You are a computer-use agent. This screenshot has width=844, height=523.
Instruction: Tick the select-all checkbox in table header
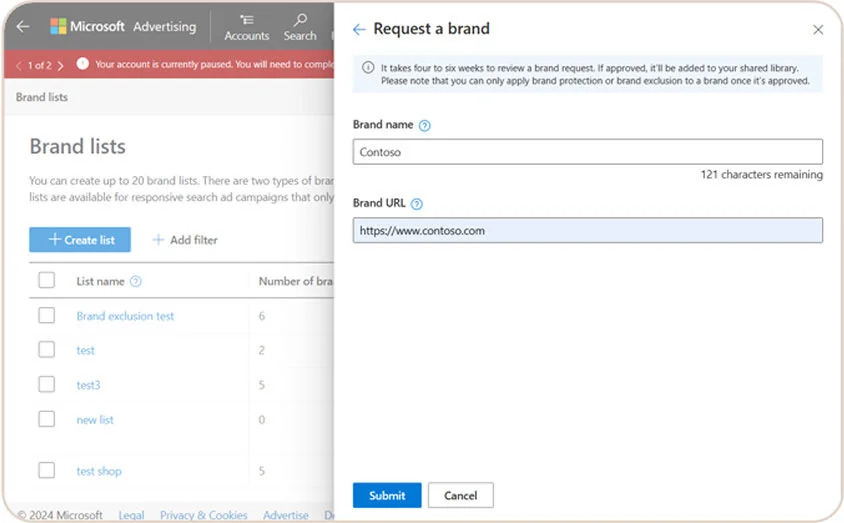(x=47, y=281)
